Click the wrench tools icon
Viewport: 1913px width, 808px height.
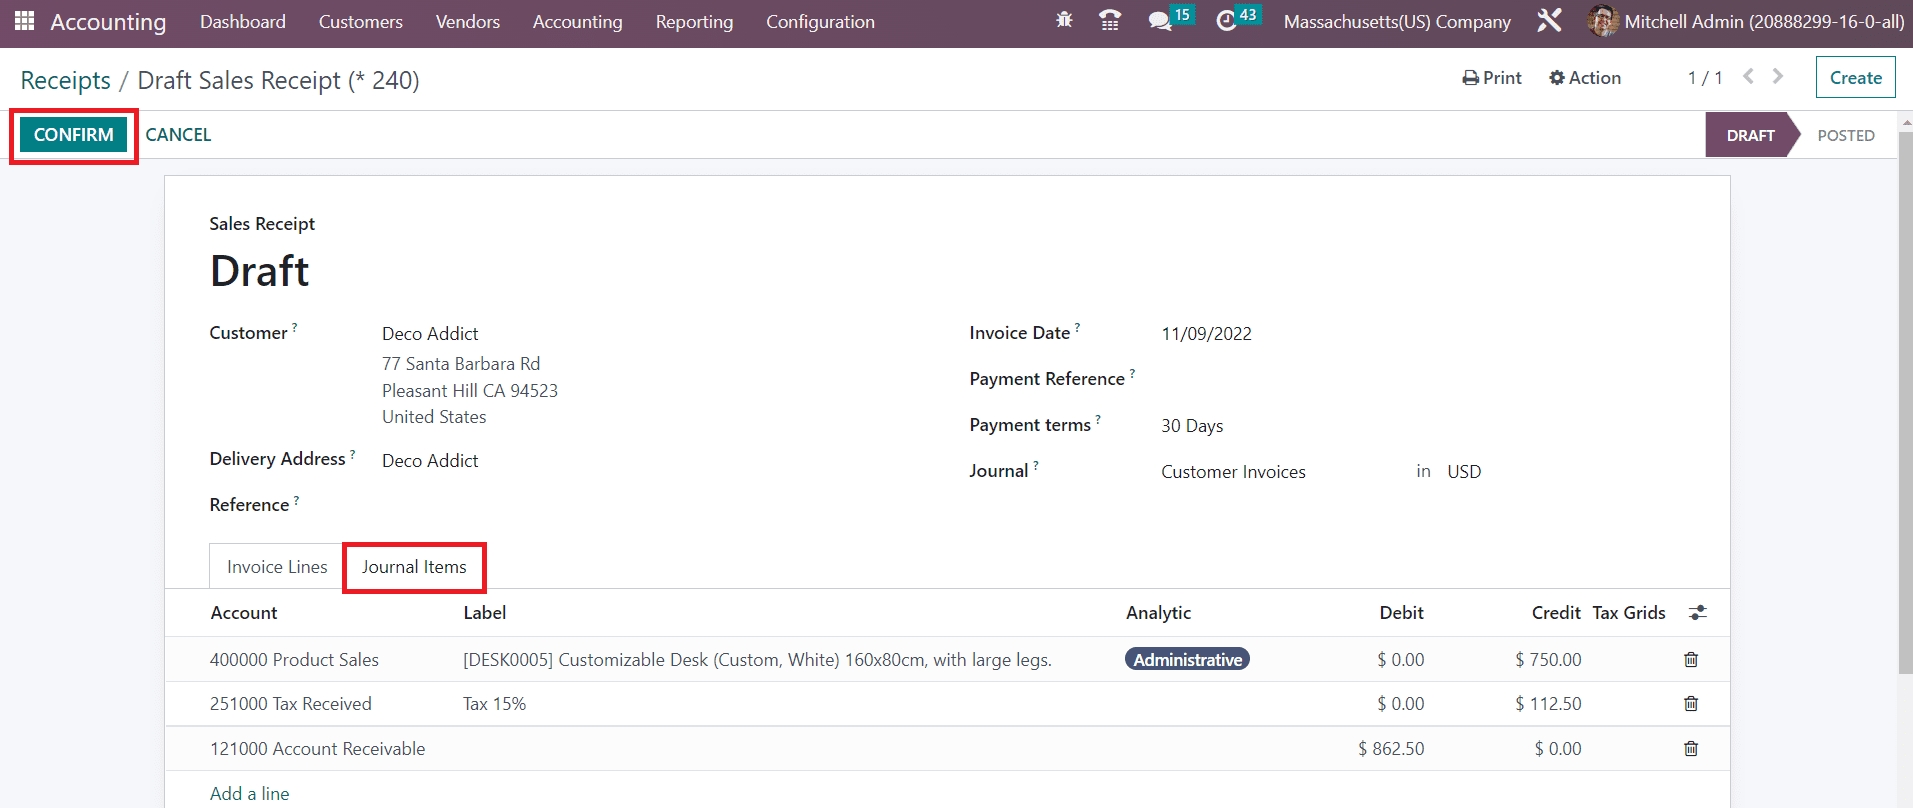tap(1549, 21)
